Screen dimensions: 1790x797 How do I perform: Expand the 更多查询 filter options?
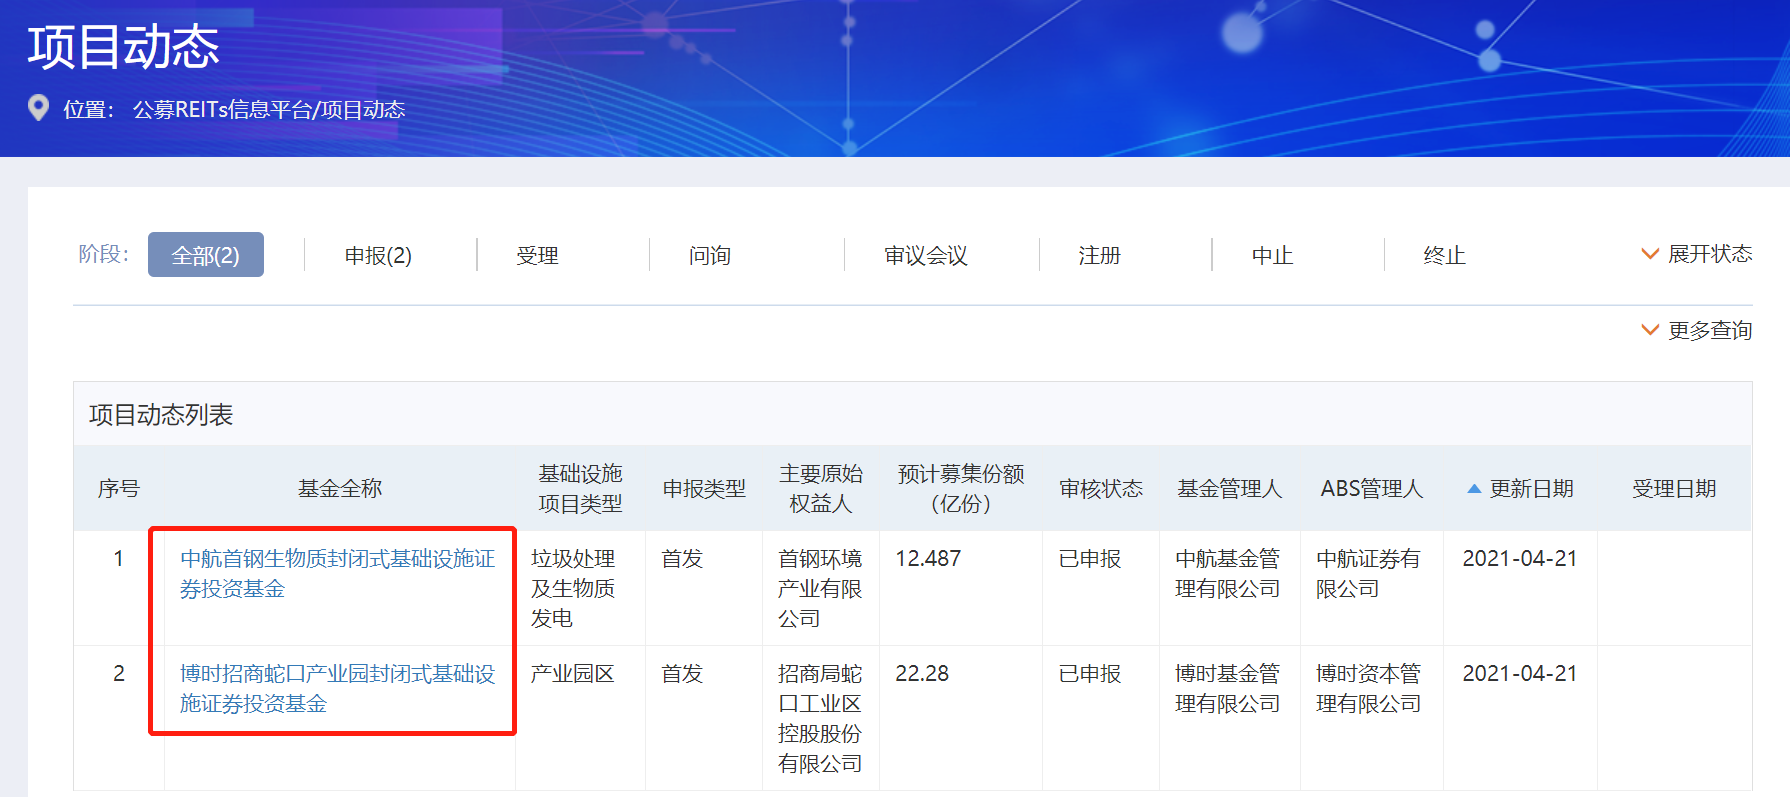pyautogui.click(x=1697, y=330)
